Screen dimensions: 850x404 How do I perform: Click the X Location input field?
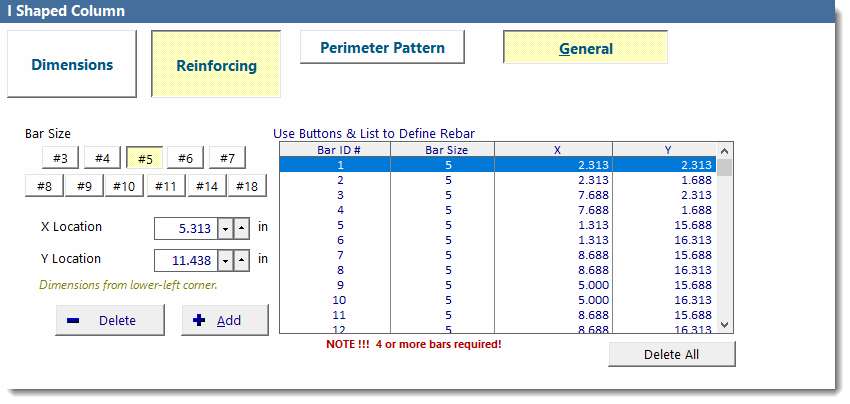tap(185, 229)
